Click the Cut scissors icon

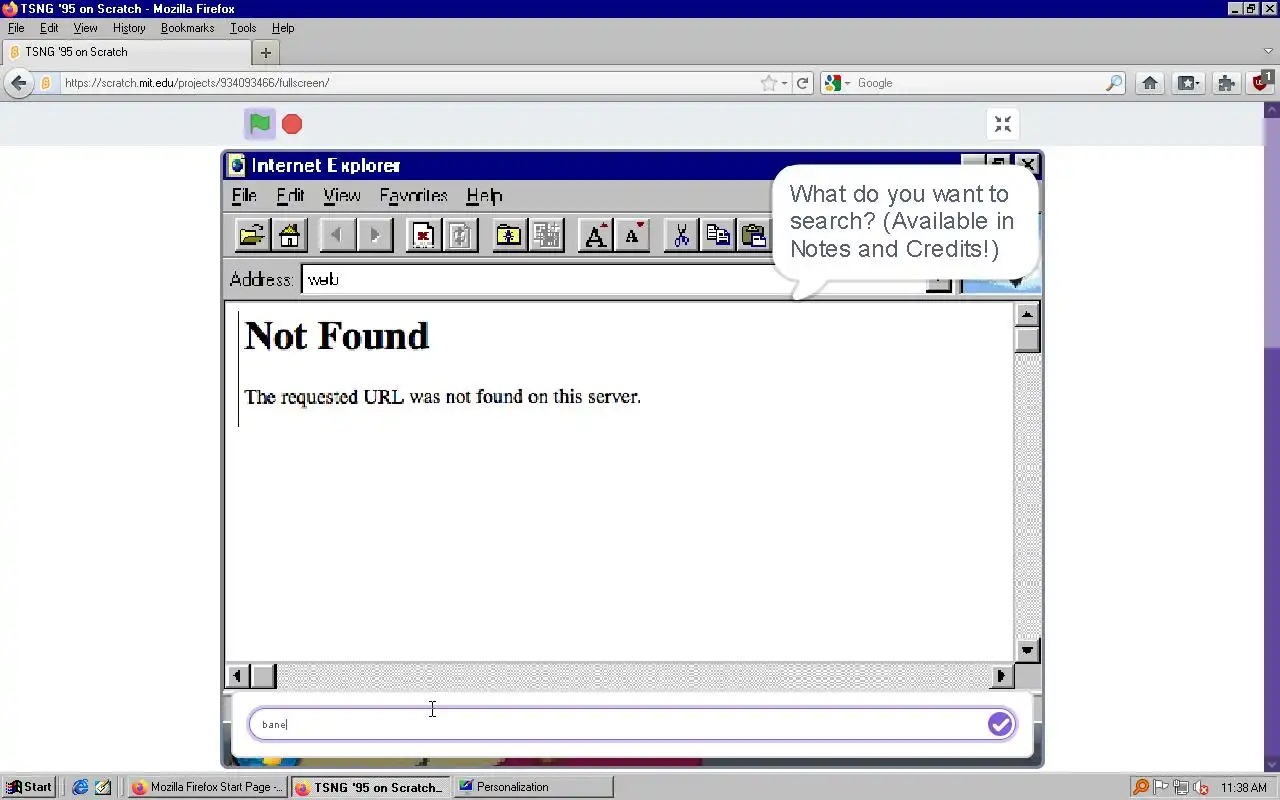(x=681, y=235)
